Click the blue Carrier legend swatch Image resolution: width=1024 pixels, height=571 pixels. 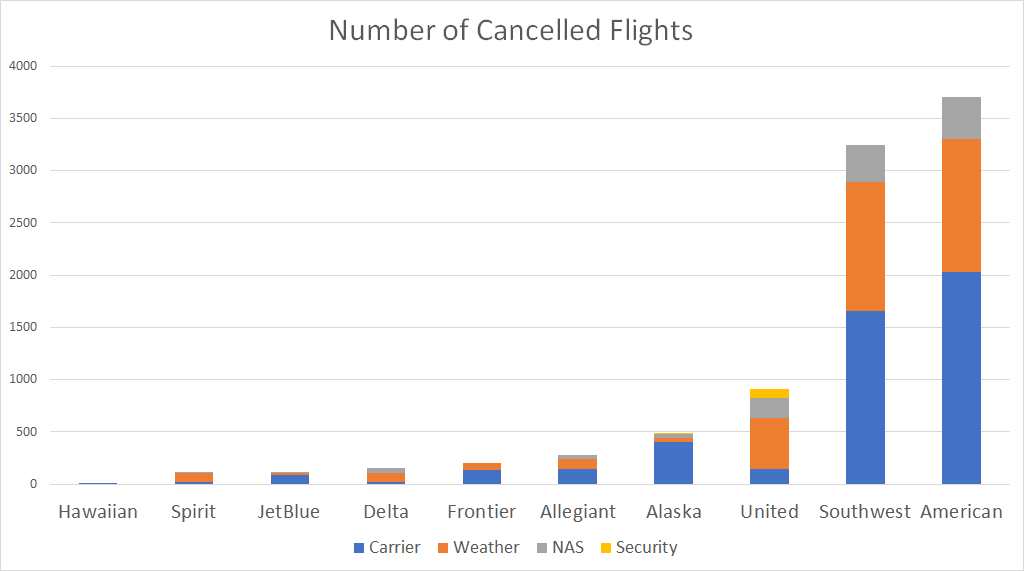point(359,548)
